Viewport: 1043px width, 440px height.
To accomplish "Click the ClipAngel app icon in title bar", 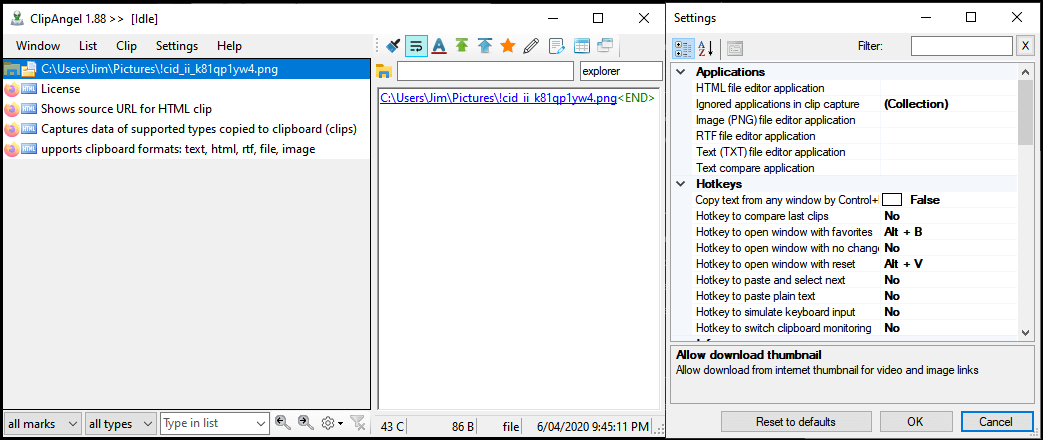I will tap(17, 18).
